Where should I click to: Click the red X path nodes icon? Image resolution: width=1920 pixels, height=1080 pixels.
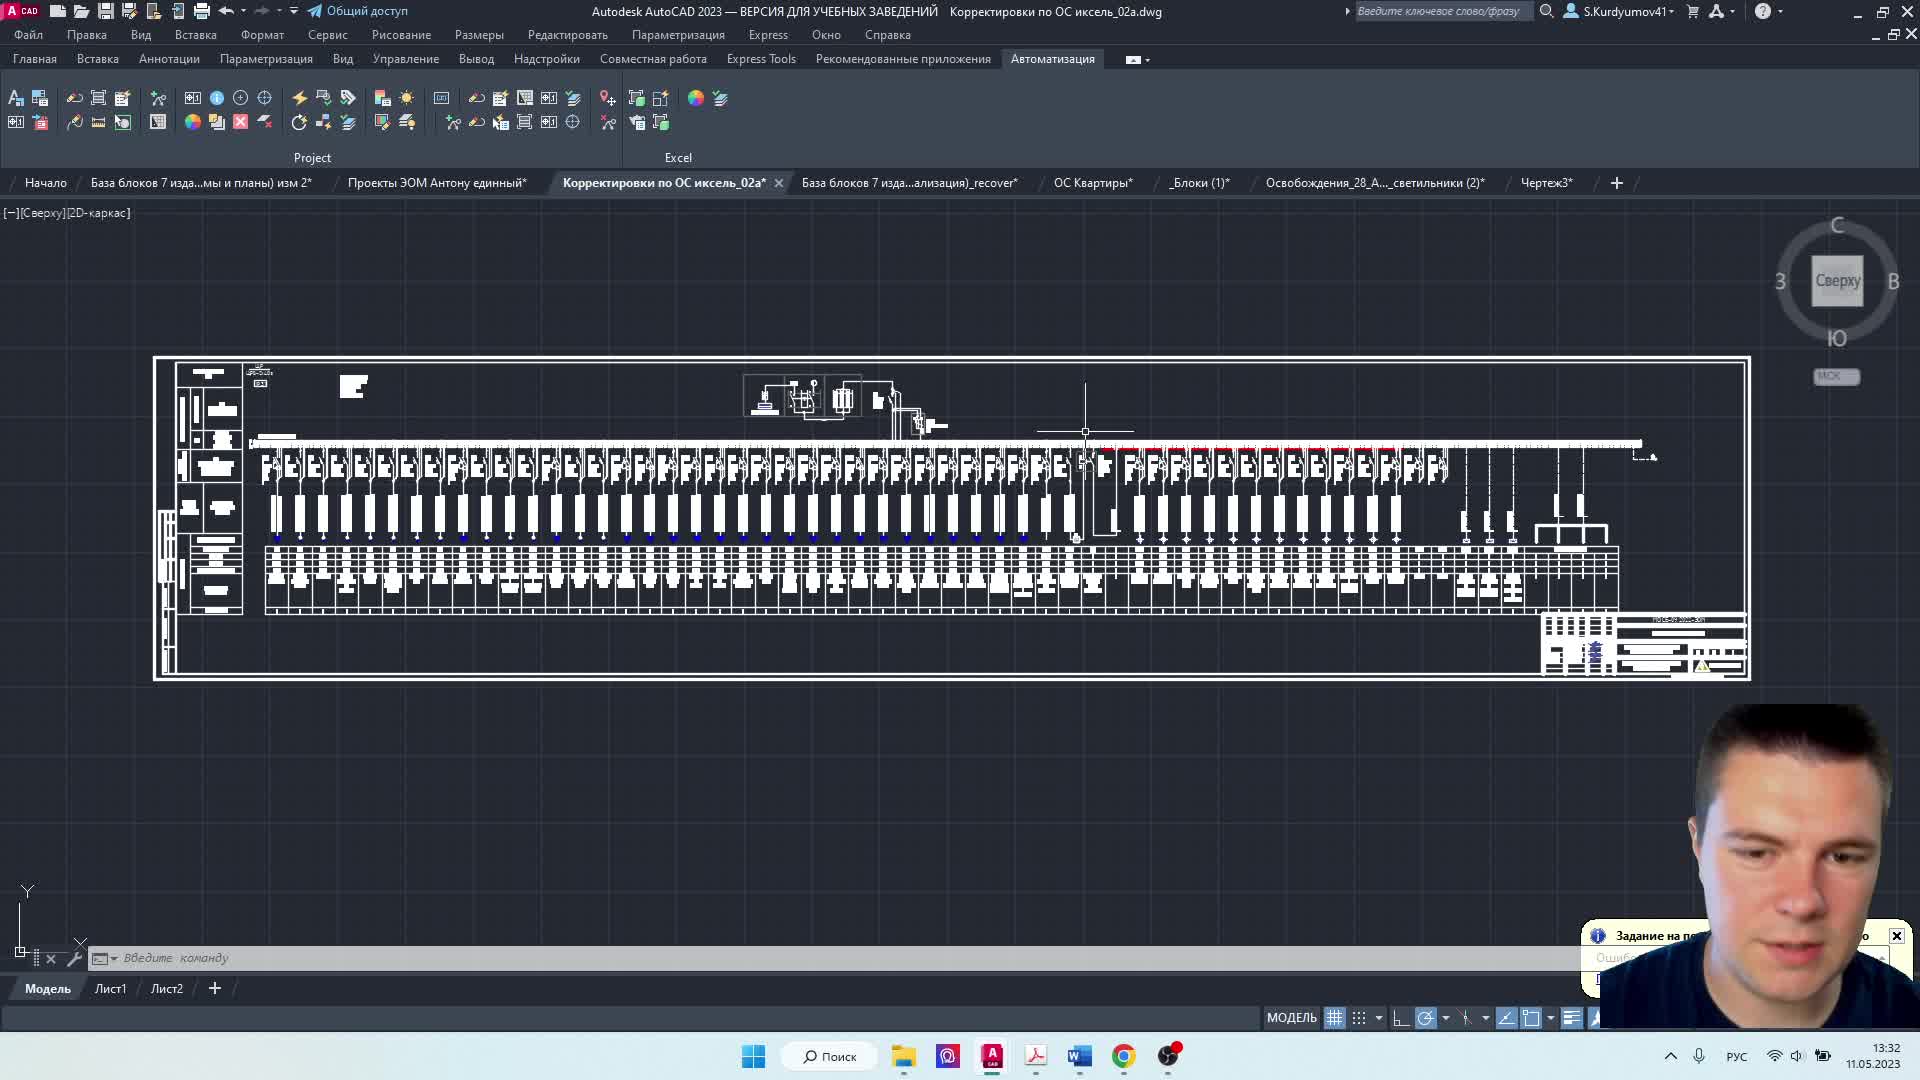point(607,122)
